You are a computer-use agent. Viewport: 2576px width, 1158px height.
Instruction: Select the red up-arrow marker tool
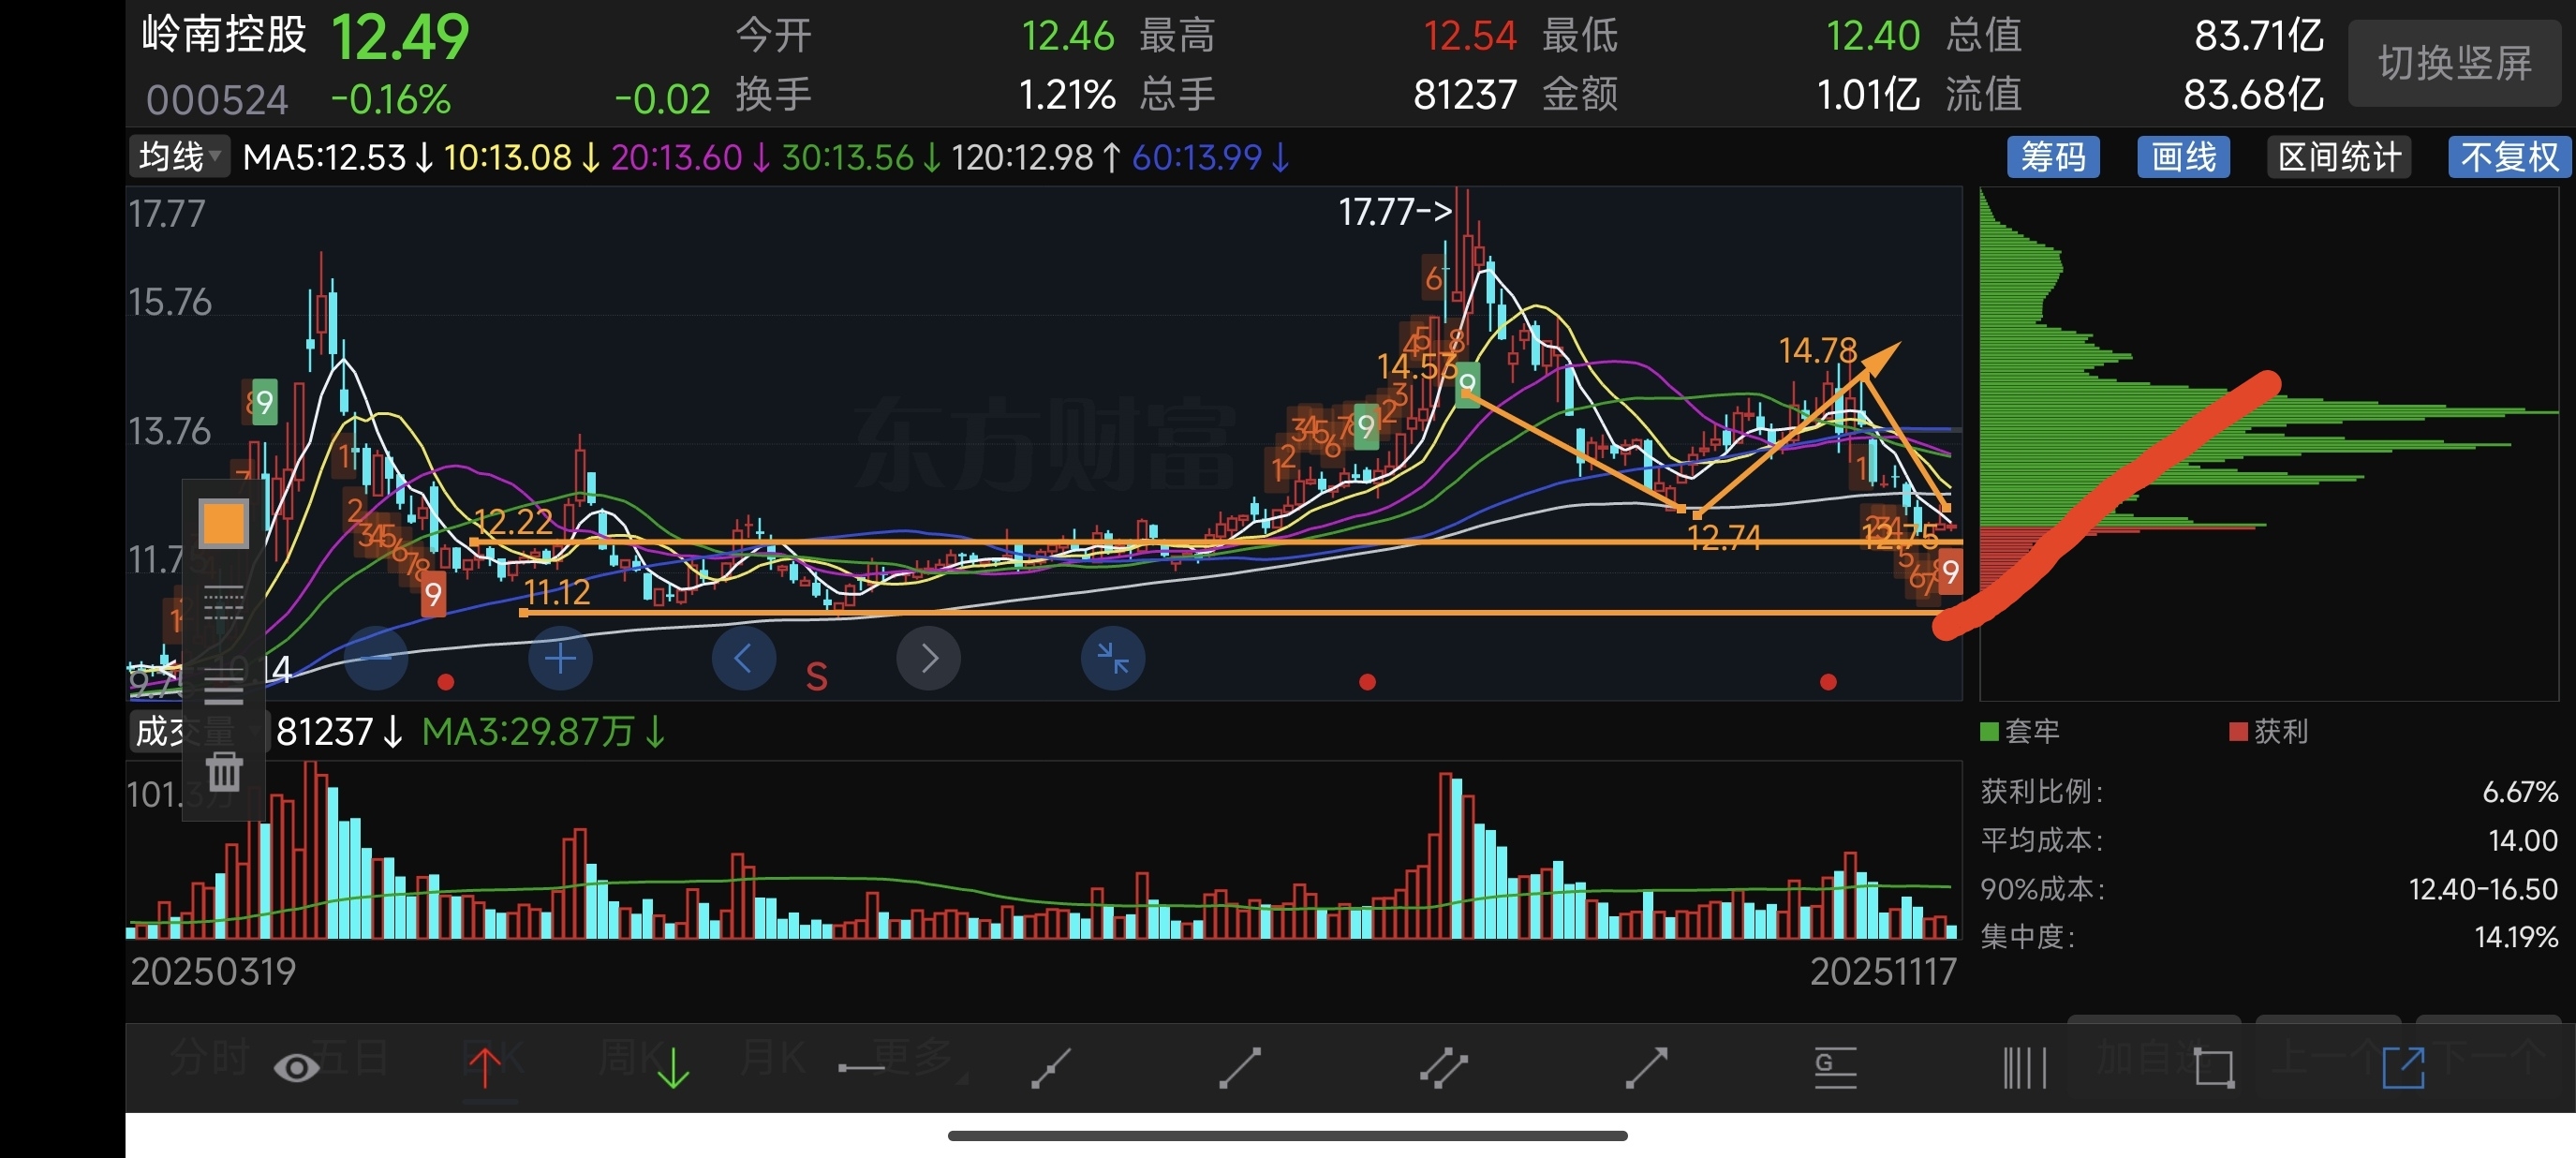(485, 1068)
